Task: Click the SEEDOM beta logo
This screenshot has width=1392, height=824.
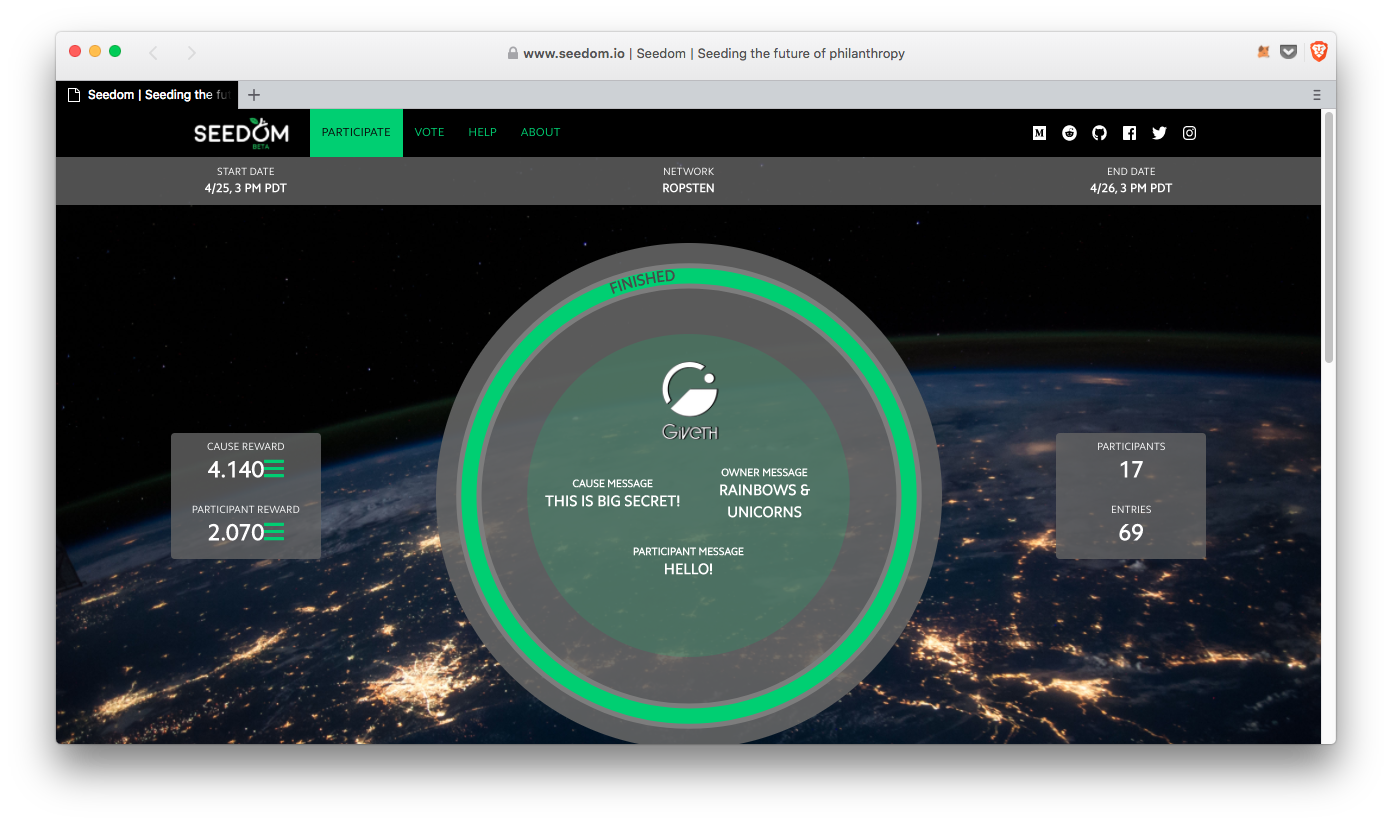Action: pos(241,132)
